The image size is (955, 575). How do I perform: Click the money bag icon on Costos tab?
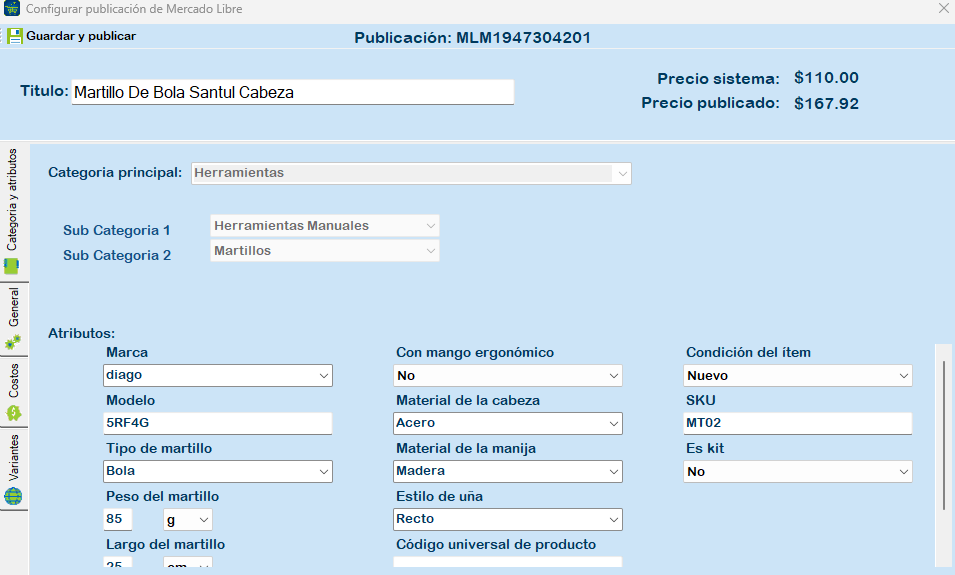(x=13, y=412)
